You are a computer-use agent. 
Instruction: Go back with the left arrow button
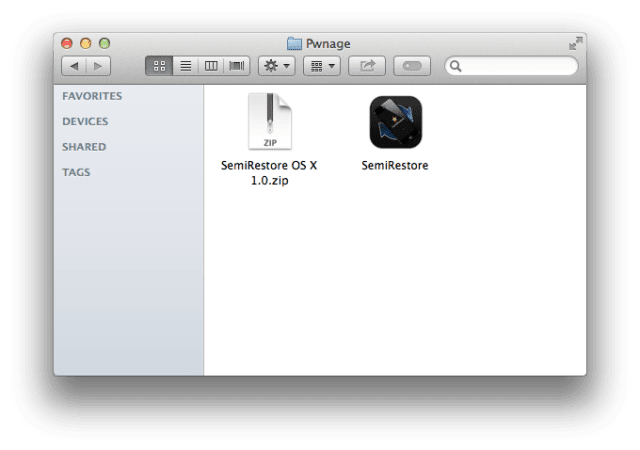(x=74, y=66)
